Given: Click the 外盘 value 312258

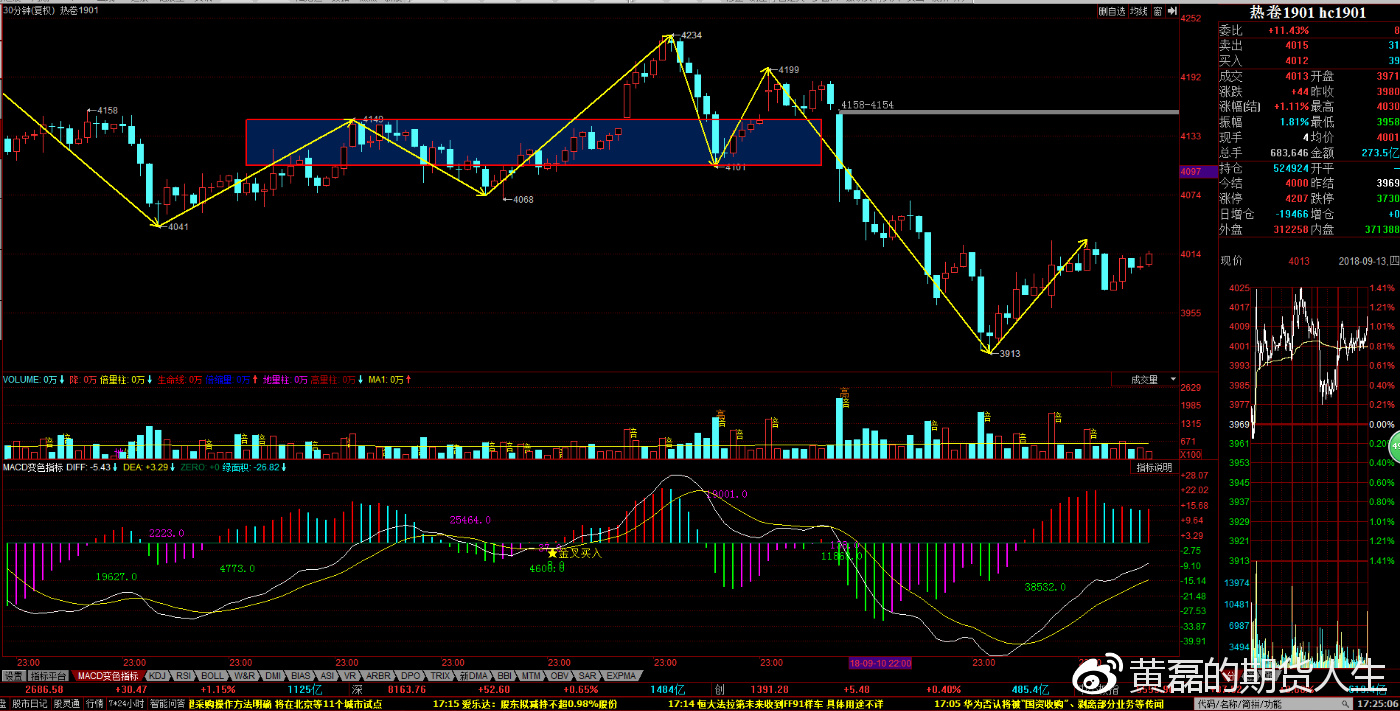Looking at the screenshot, I should pyautogui.click(x=1291, y=229).
